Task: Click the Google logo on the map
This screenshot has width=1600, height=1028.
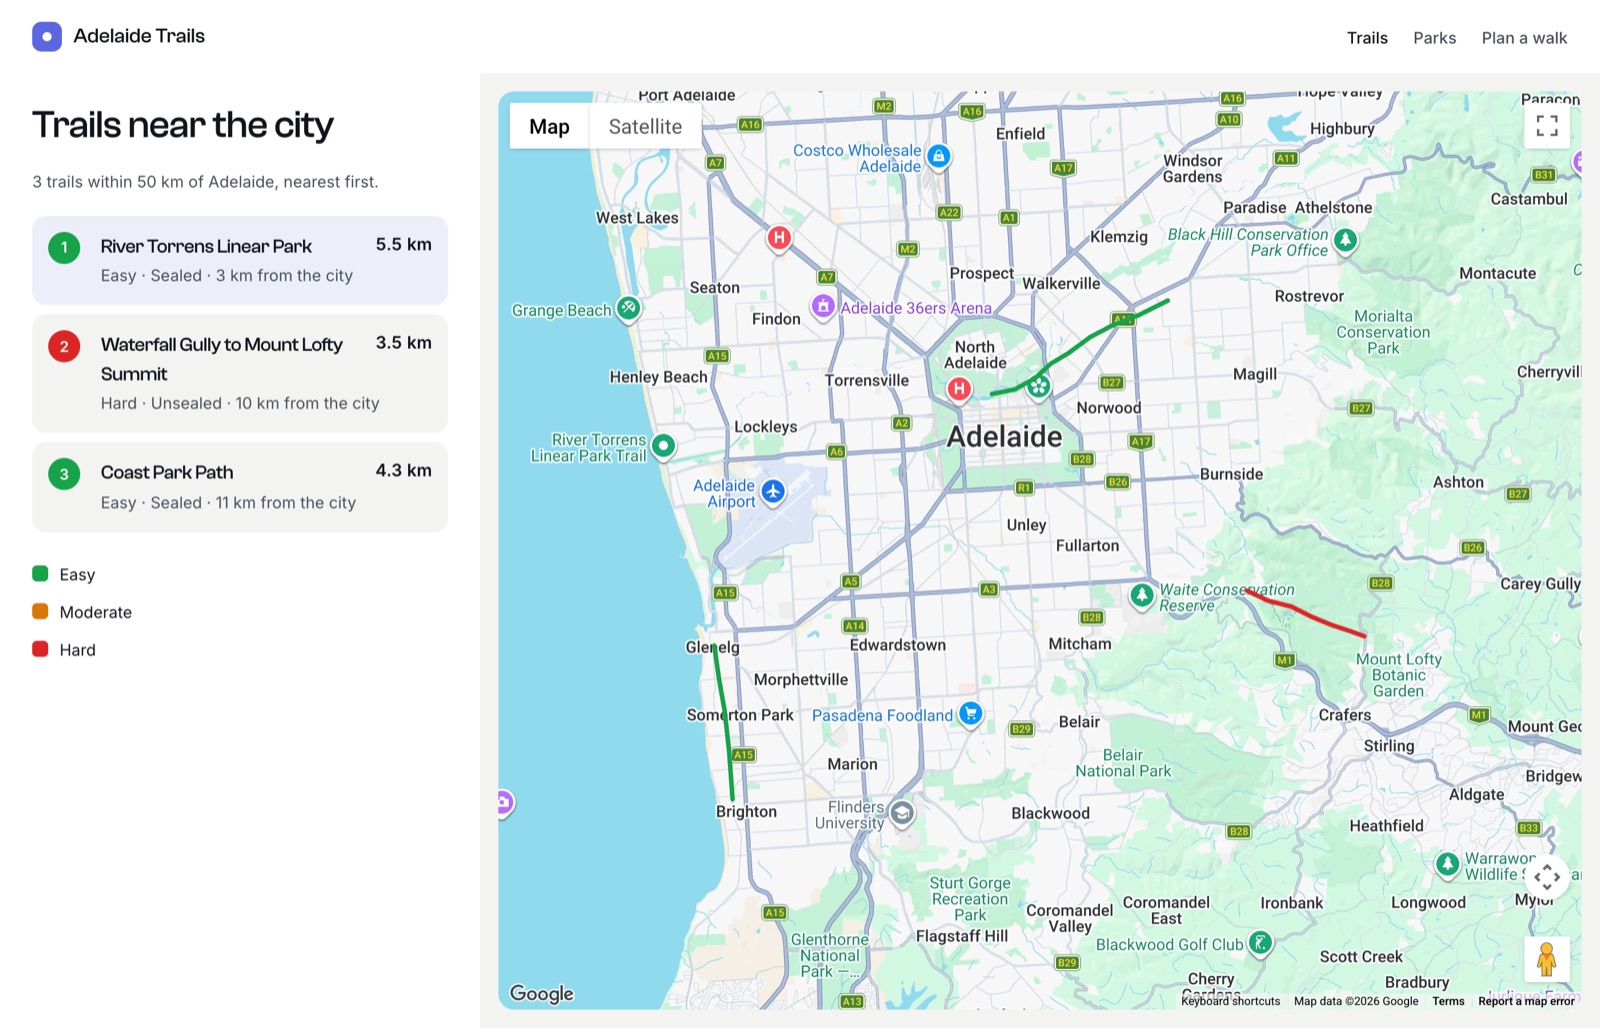Action: point(542,993)
